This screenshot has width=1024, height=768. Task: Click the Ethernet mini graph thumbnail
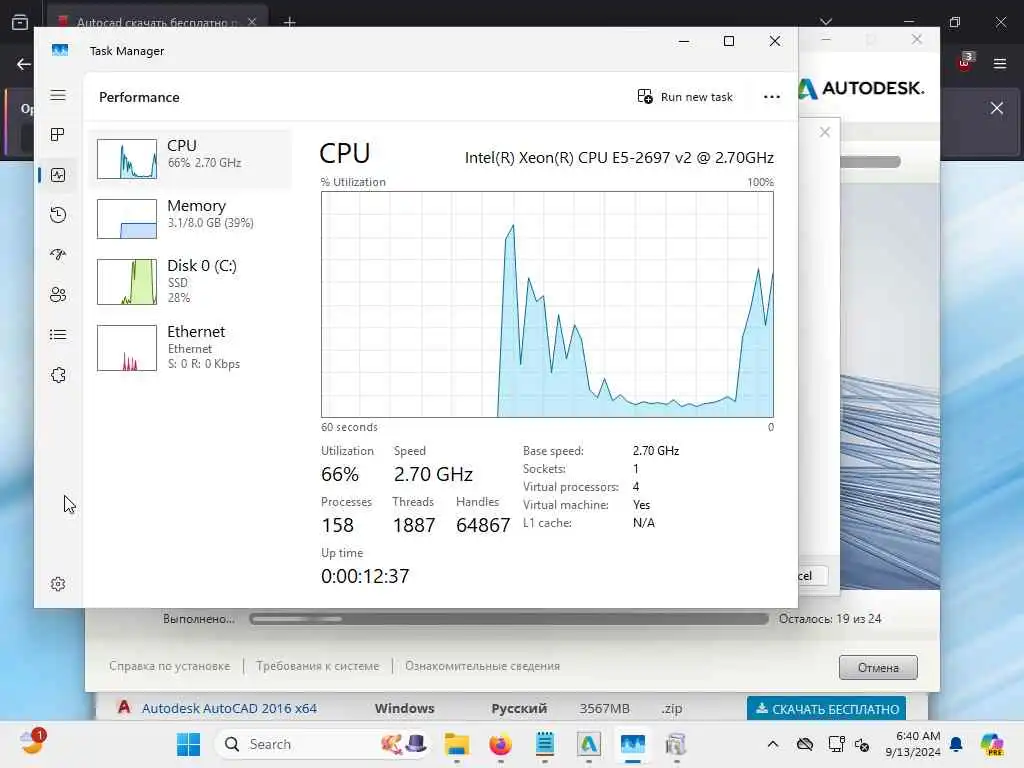[127, 348]
